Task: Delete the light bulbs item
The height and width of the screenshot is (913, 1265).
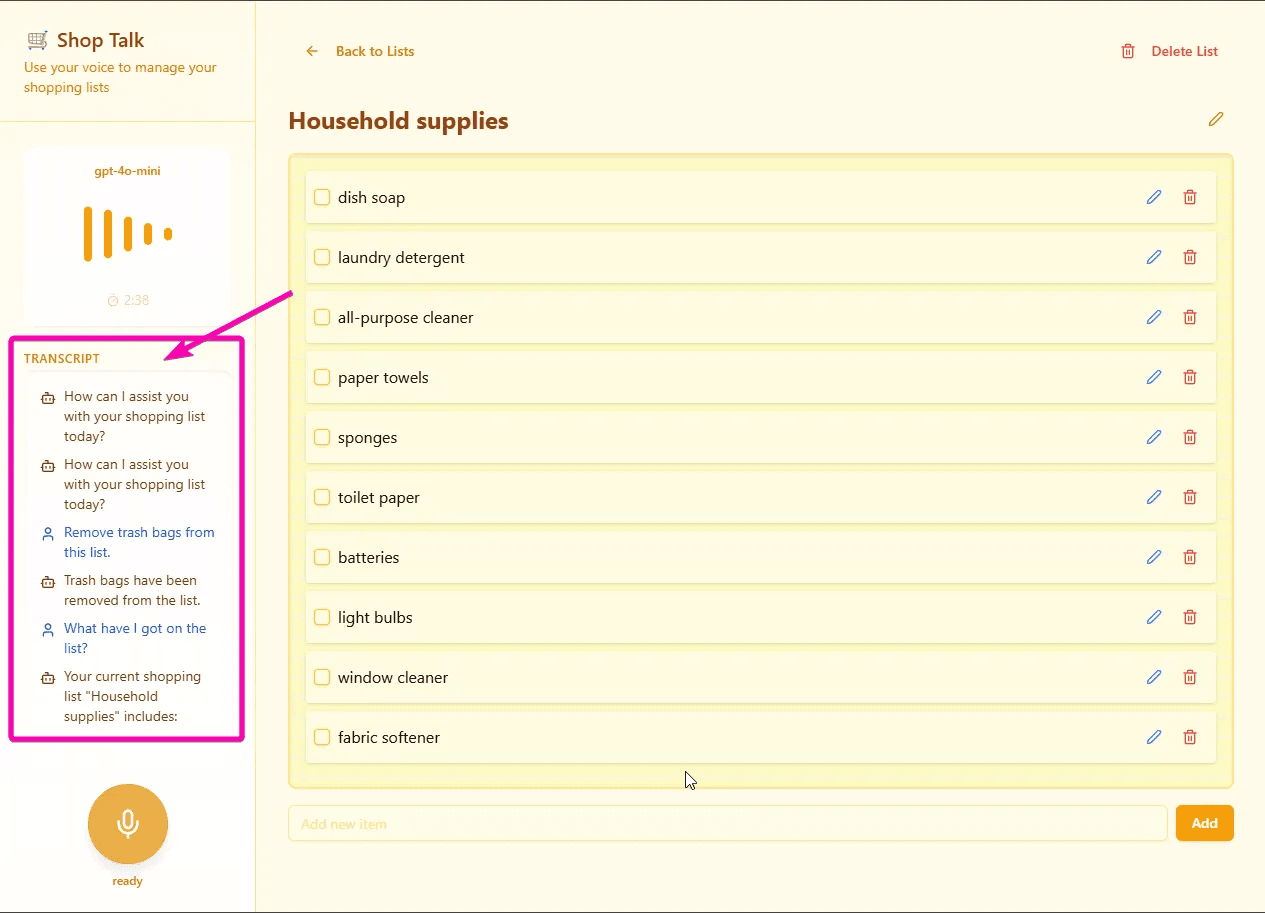Action: (1190, 617)
